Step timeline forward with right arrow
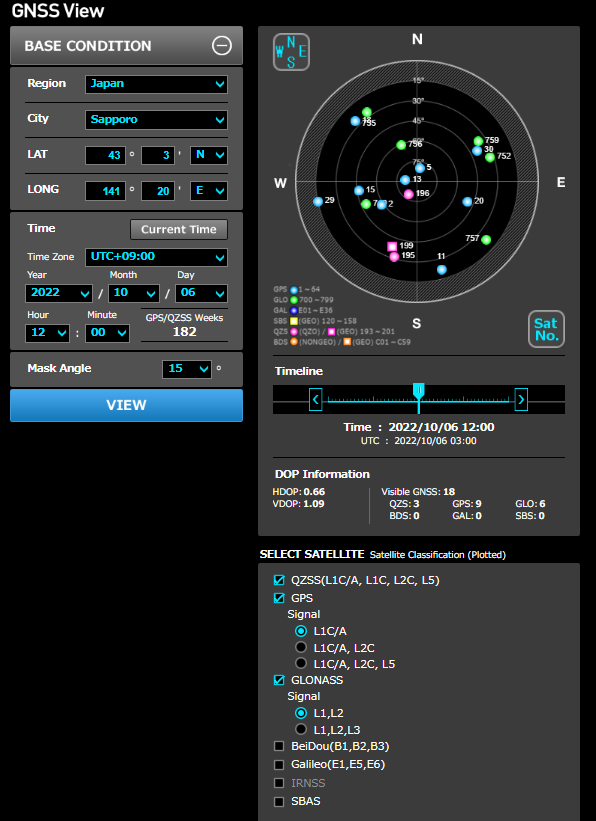Viewport: 596px width, 821px height. [521, 400]
